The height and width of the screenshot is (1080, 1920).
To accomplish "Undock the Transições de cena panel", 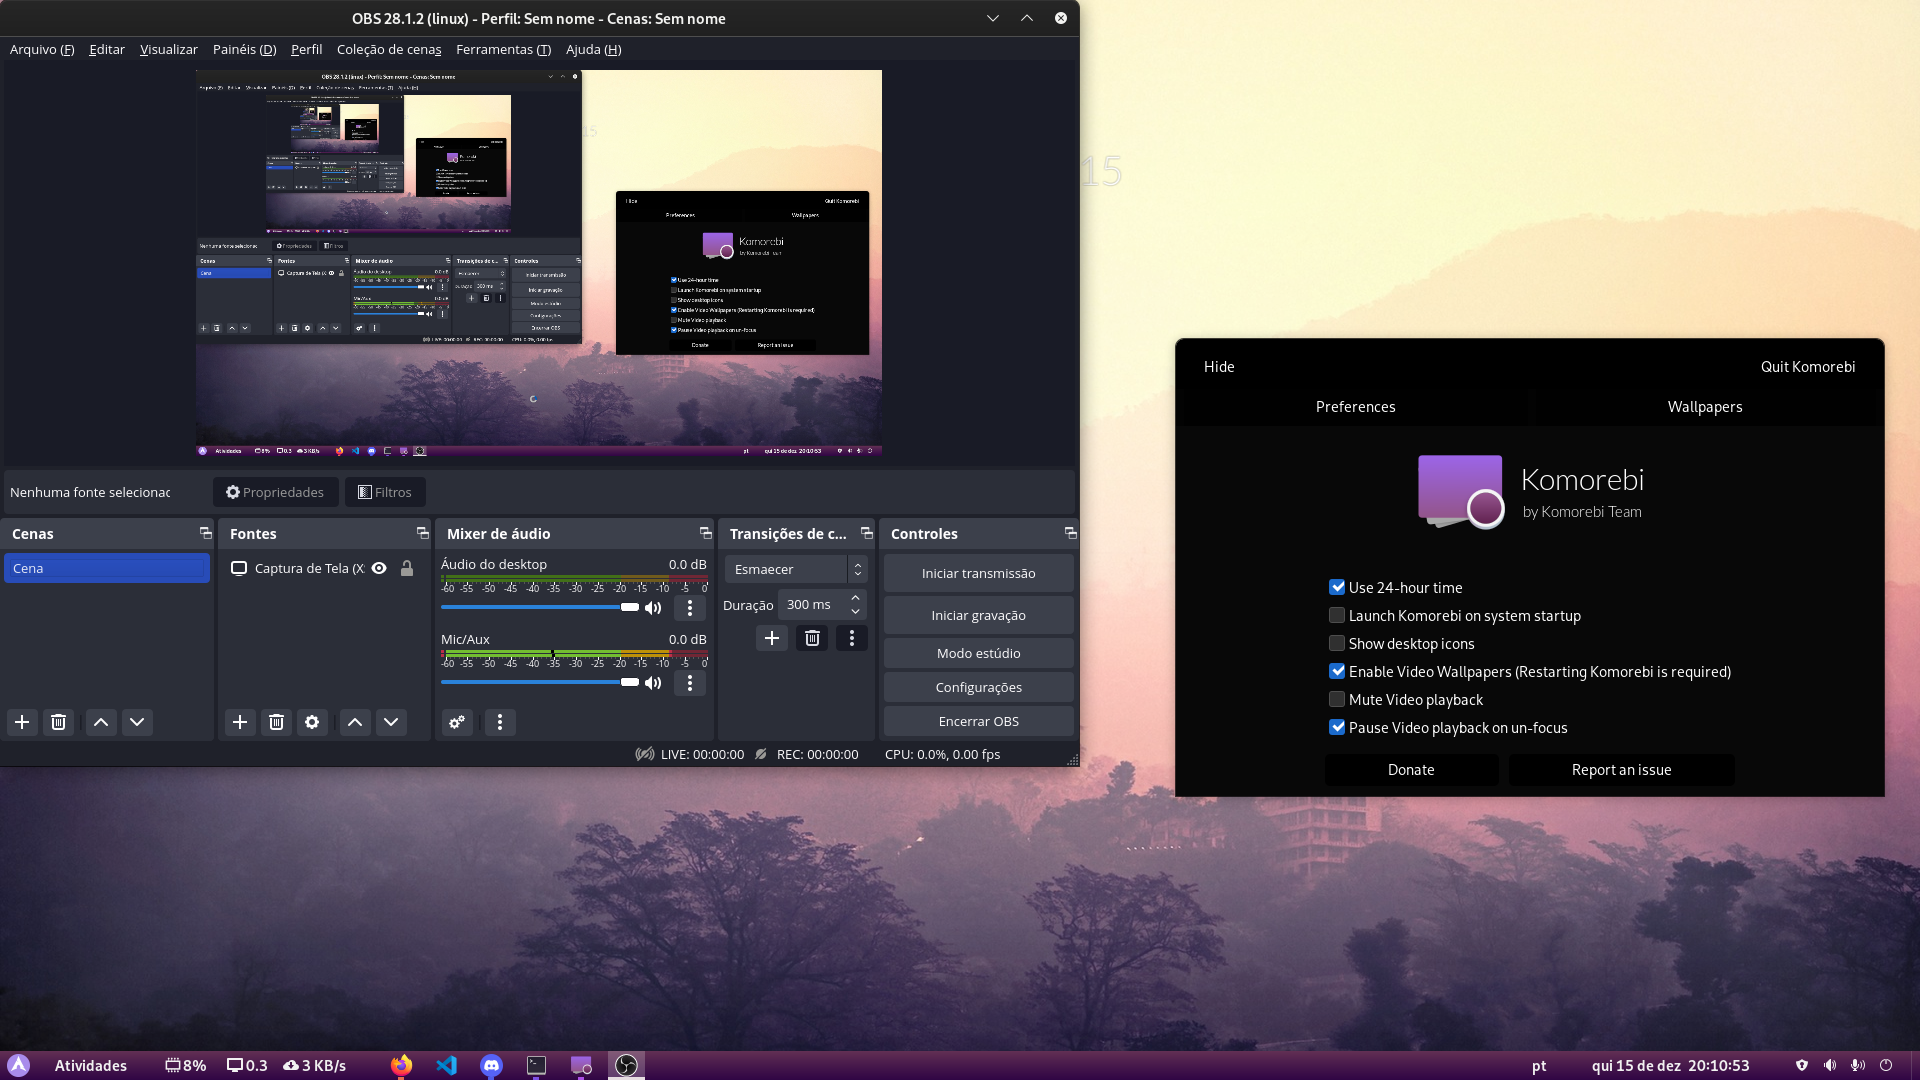I will (x=866, y=533).
